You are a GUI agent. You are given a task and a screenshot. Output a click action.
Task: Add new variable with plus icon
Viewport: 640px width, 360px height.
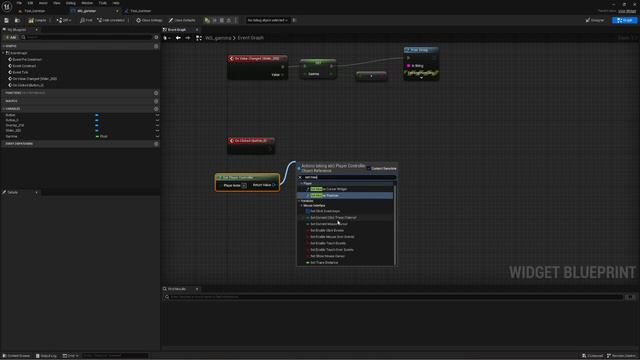coord(156,109)
